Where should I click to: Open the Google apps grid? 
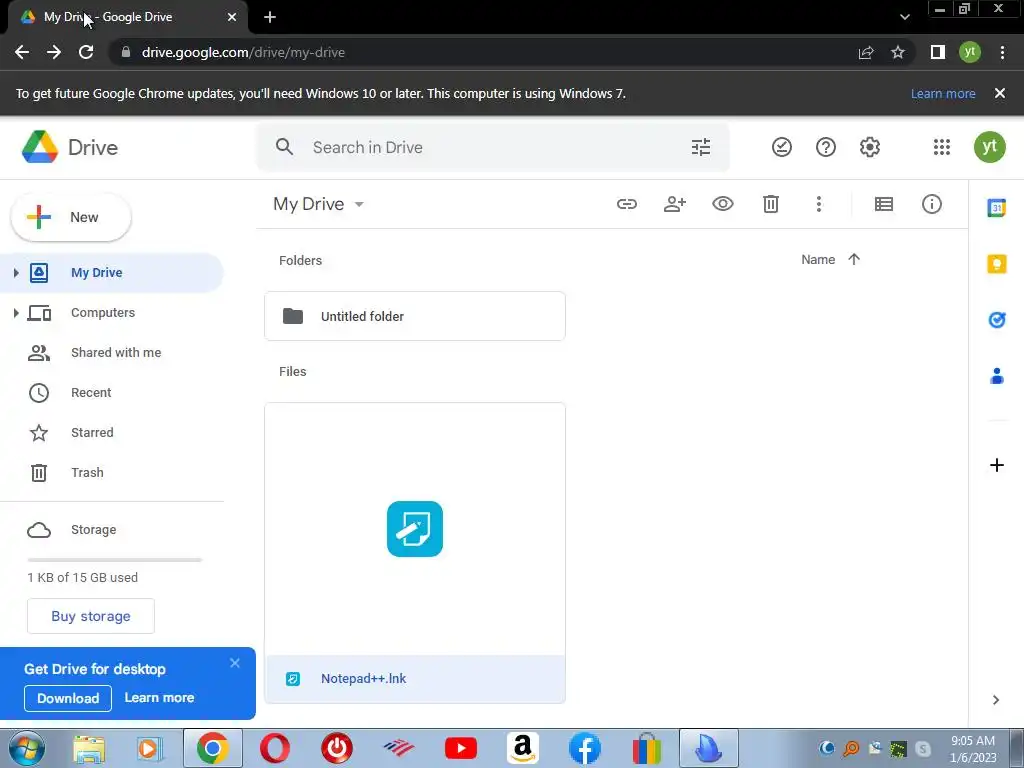coord(941,147)
